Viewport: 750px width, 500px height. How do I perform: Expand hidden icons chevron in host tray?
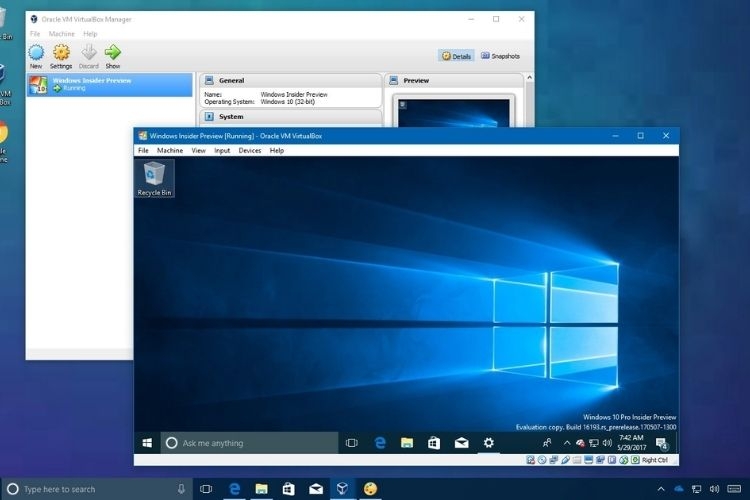pos(661,489)
